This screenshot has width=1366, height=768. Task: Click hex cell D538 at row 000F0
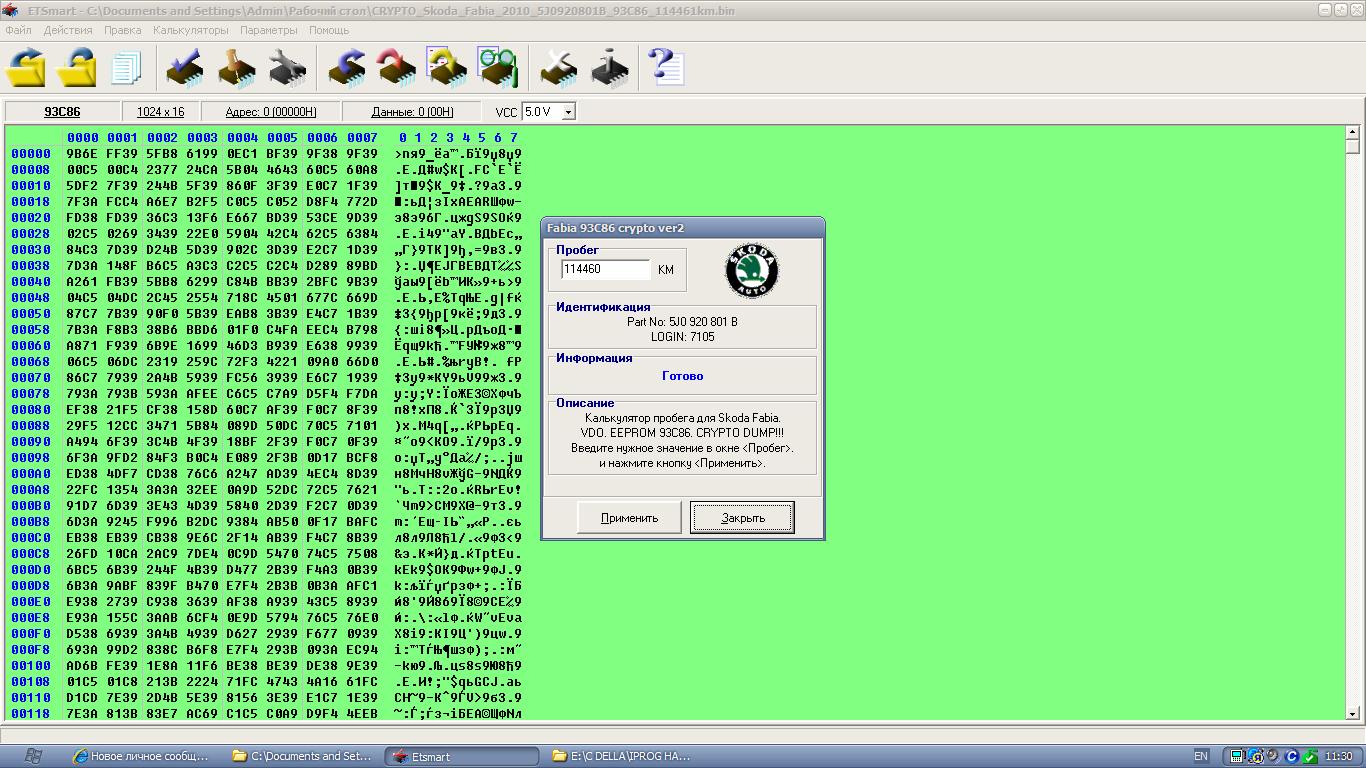coord(82,634)
